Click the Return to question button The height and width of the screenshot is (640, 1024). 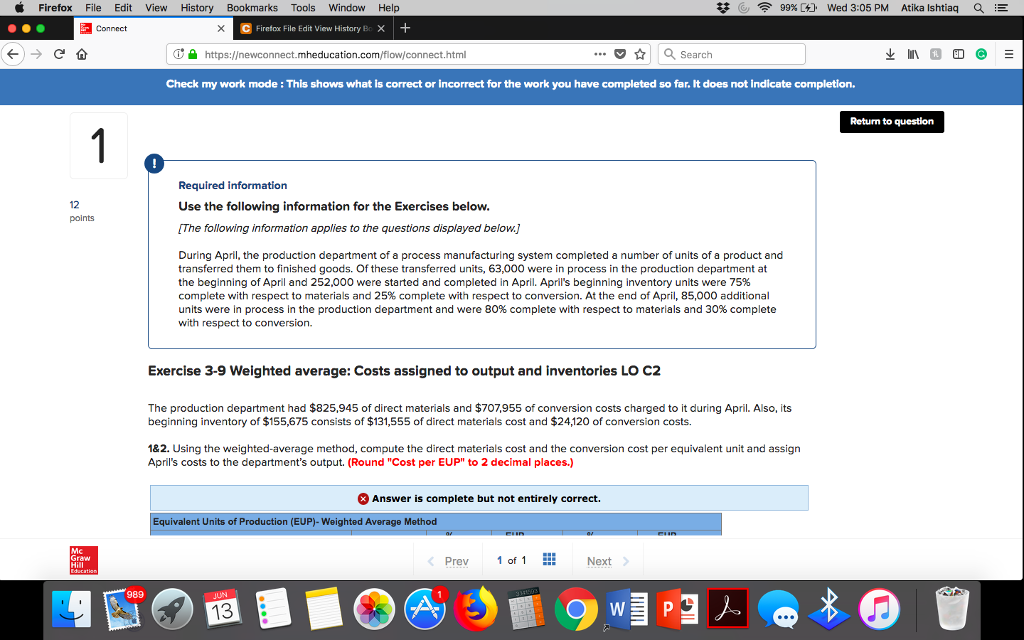pyautogui.click(x=891, y=121)
